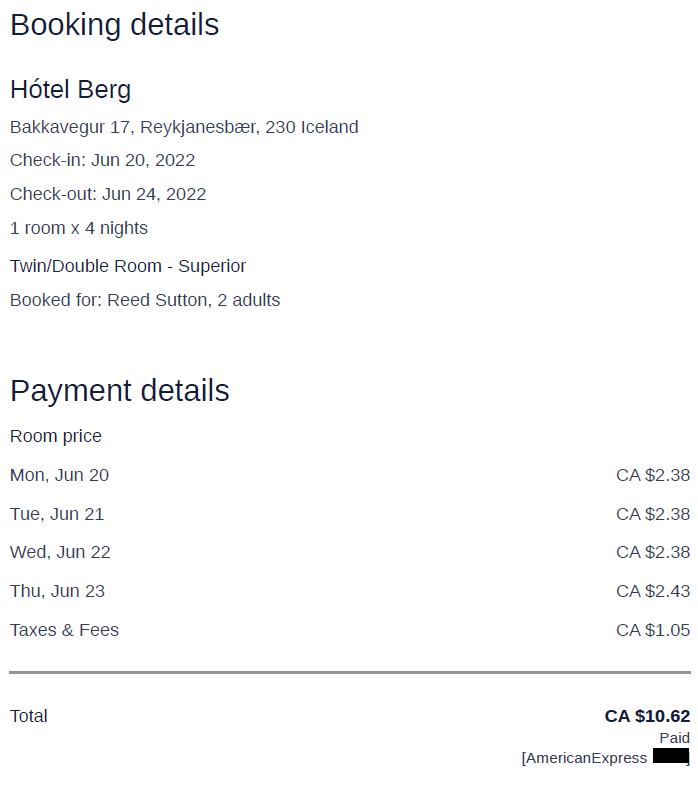This screenshot has width=698, height=788.
Task: Click the Payment details heading
Action: [120, 390]
